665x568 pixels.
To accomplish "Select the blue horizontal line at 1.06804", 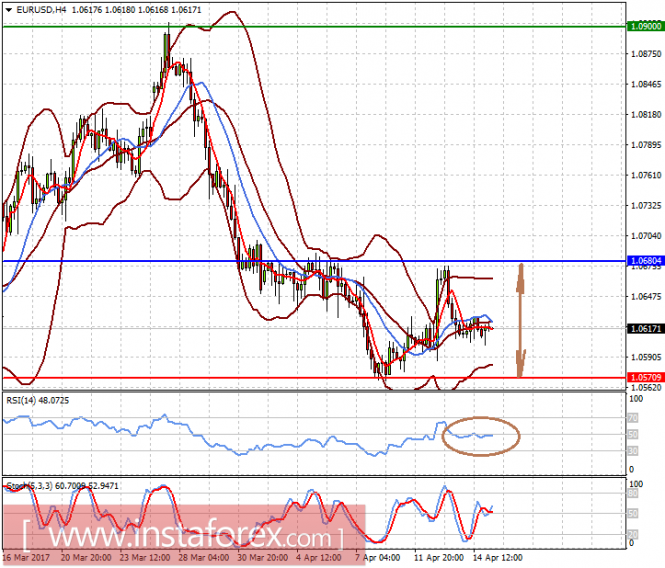I will [314, 261].
